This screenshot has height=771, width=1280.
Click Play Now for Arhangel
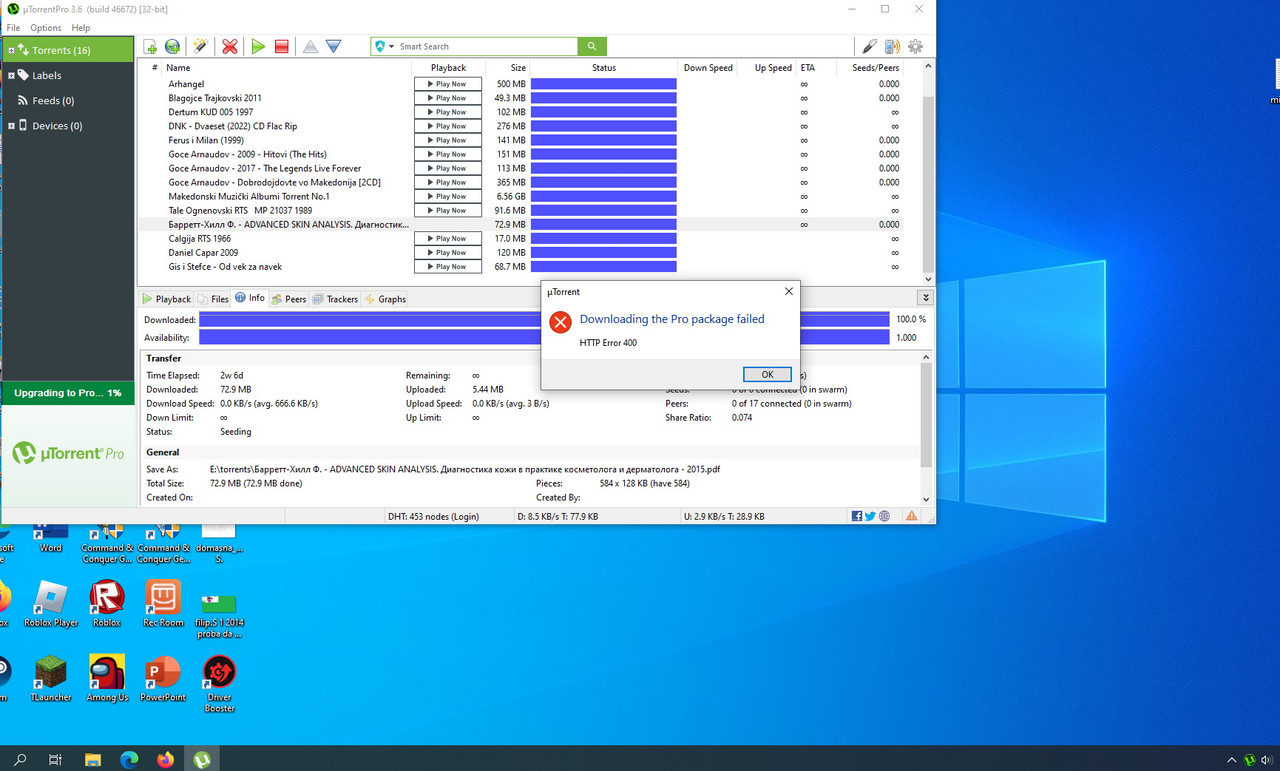click(x=448, y=84)
